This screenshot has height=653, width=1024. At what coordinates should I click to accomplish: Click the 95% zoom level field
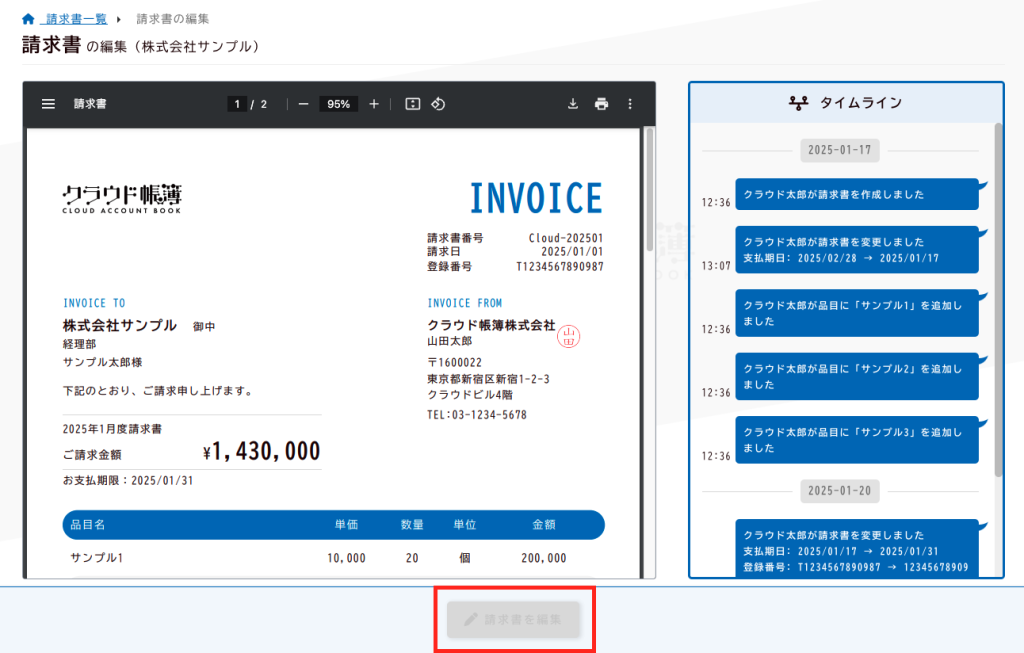tap(338, 104)
